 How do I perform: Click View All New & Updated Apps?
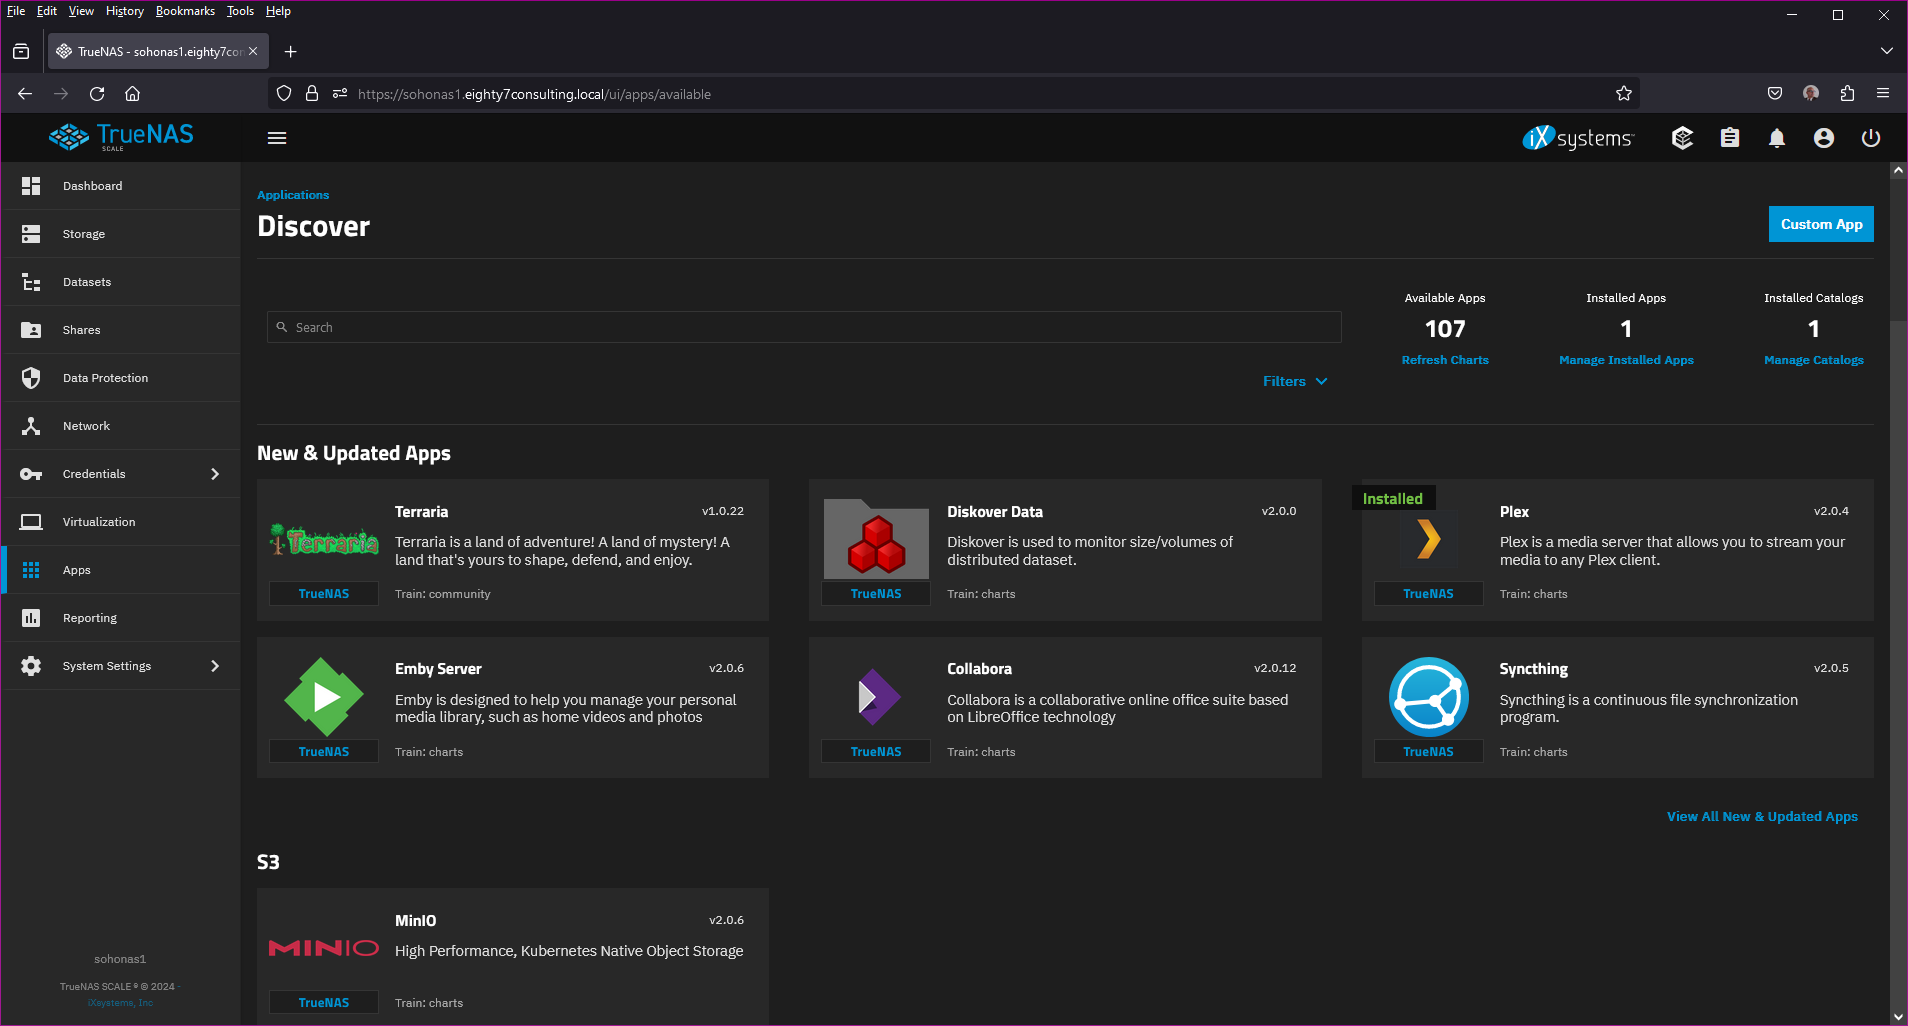coord(1762,817)
